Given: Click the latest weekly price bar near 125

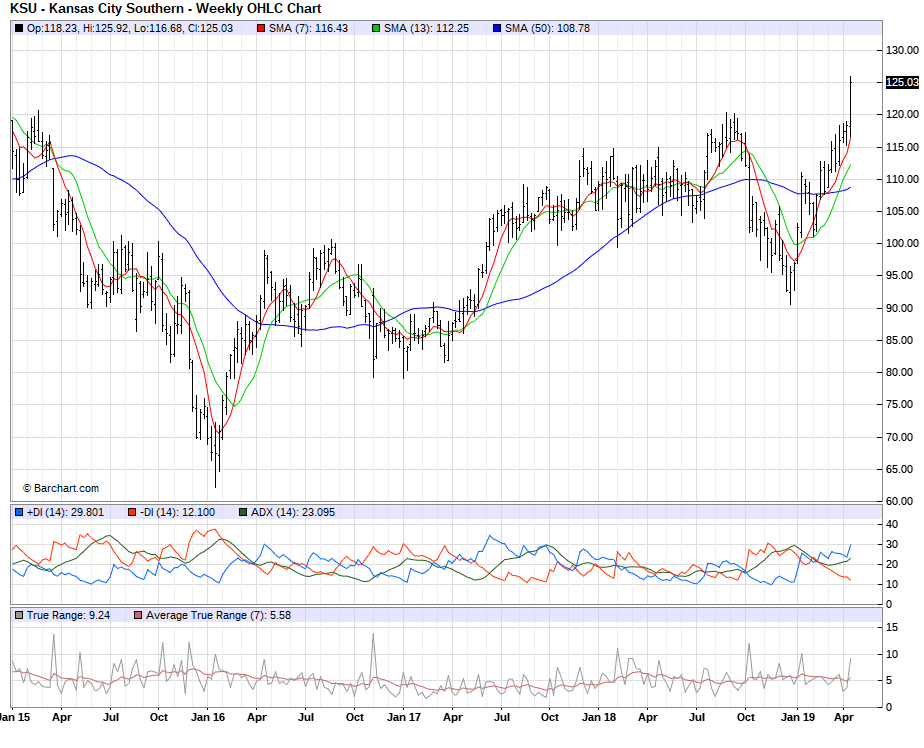Looking at the screenshot, I should coord(850,107).
